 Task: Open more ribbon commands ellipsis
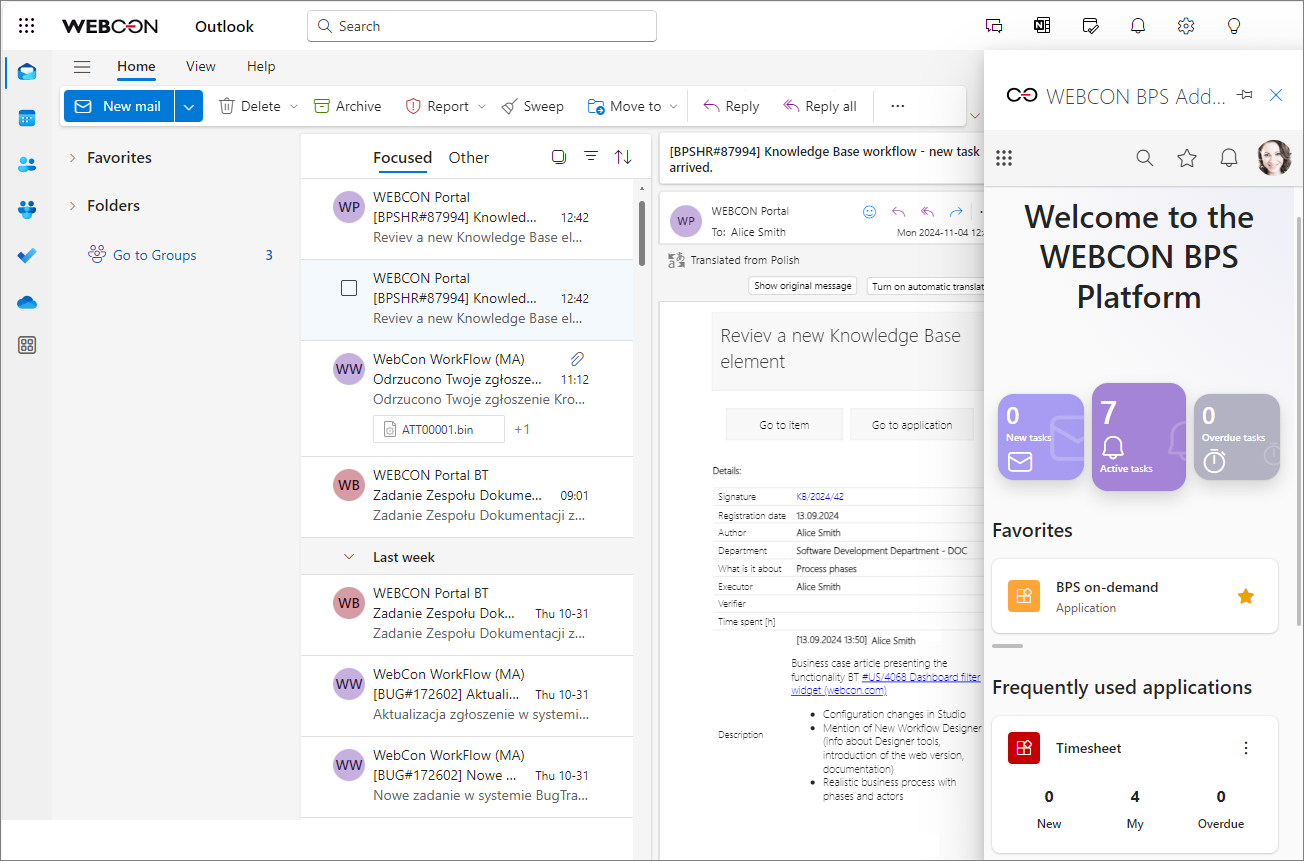coord(897,106)
